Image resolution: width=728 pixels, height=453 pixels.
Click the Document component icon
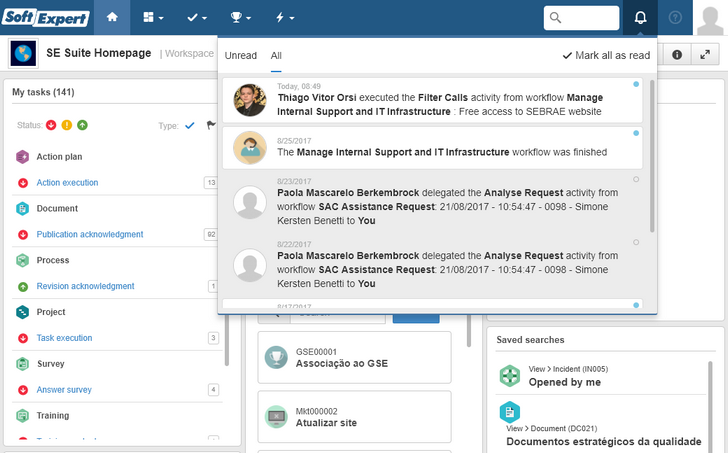22,208
